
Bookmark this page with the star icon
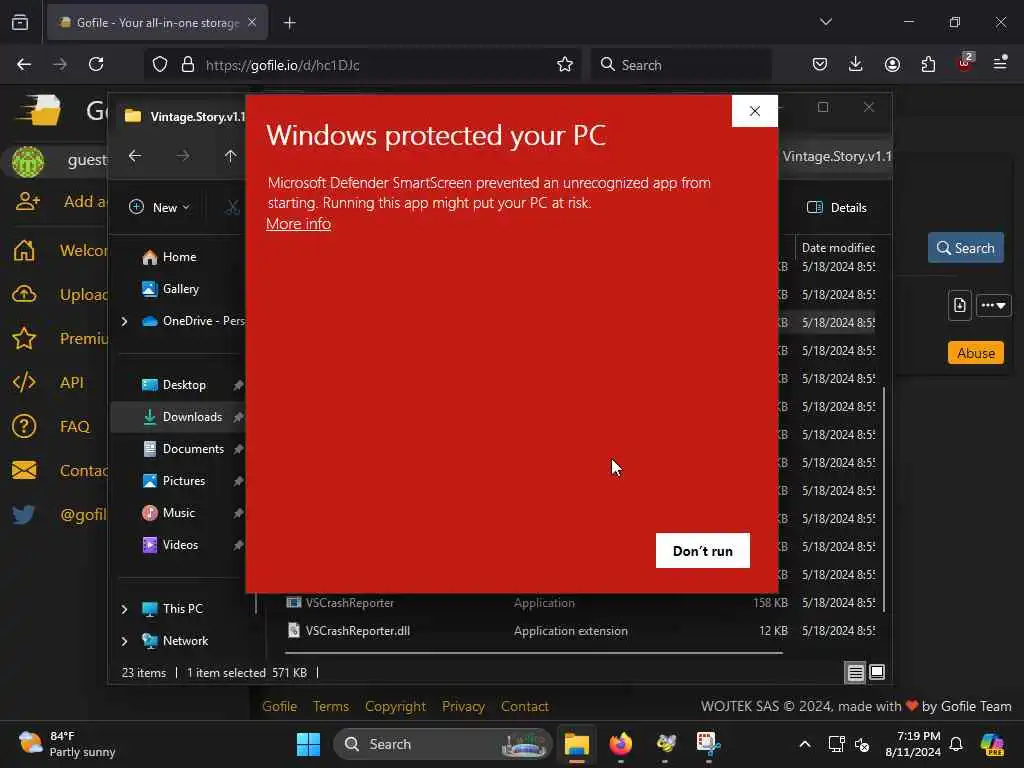565,64
